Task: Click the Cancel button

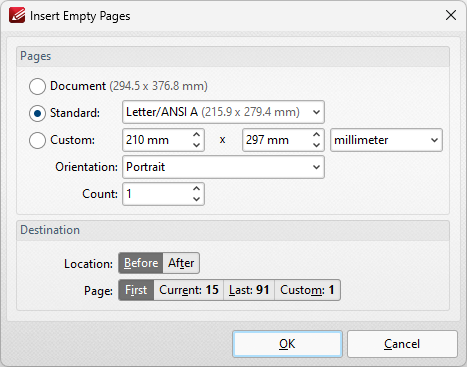Action: click(402, 344)
